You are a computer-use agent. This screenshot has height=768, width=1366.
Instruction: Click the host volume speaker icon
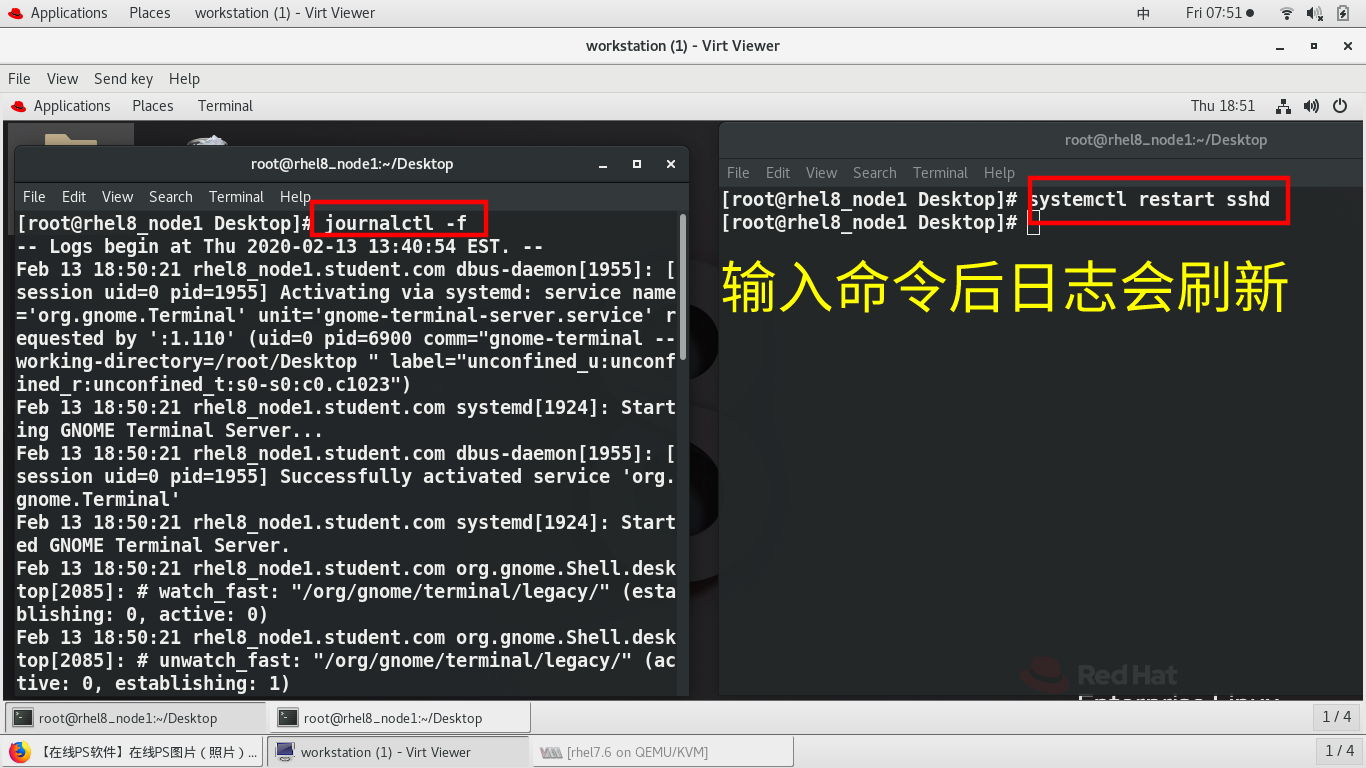coord(1314,13)
